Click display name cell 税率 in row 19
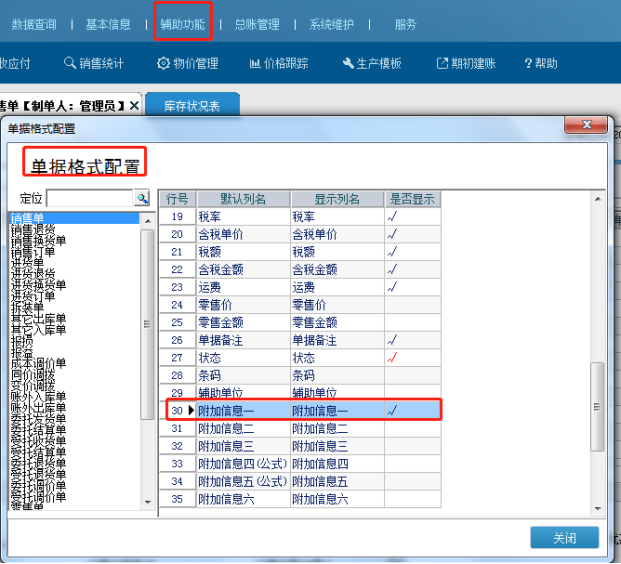 point(337,217)
